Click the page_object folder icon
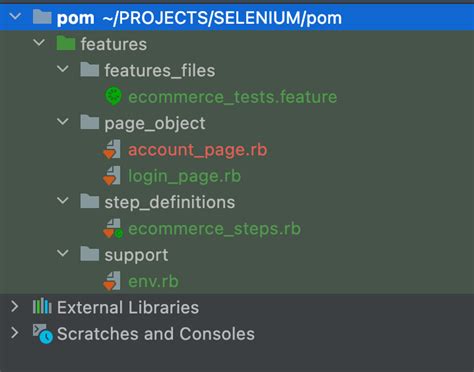 click(89, 122)
